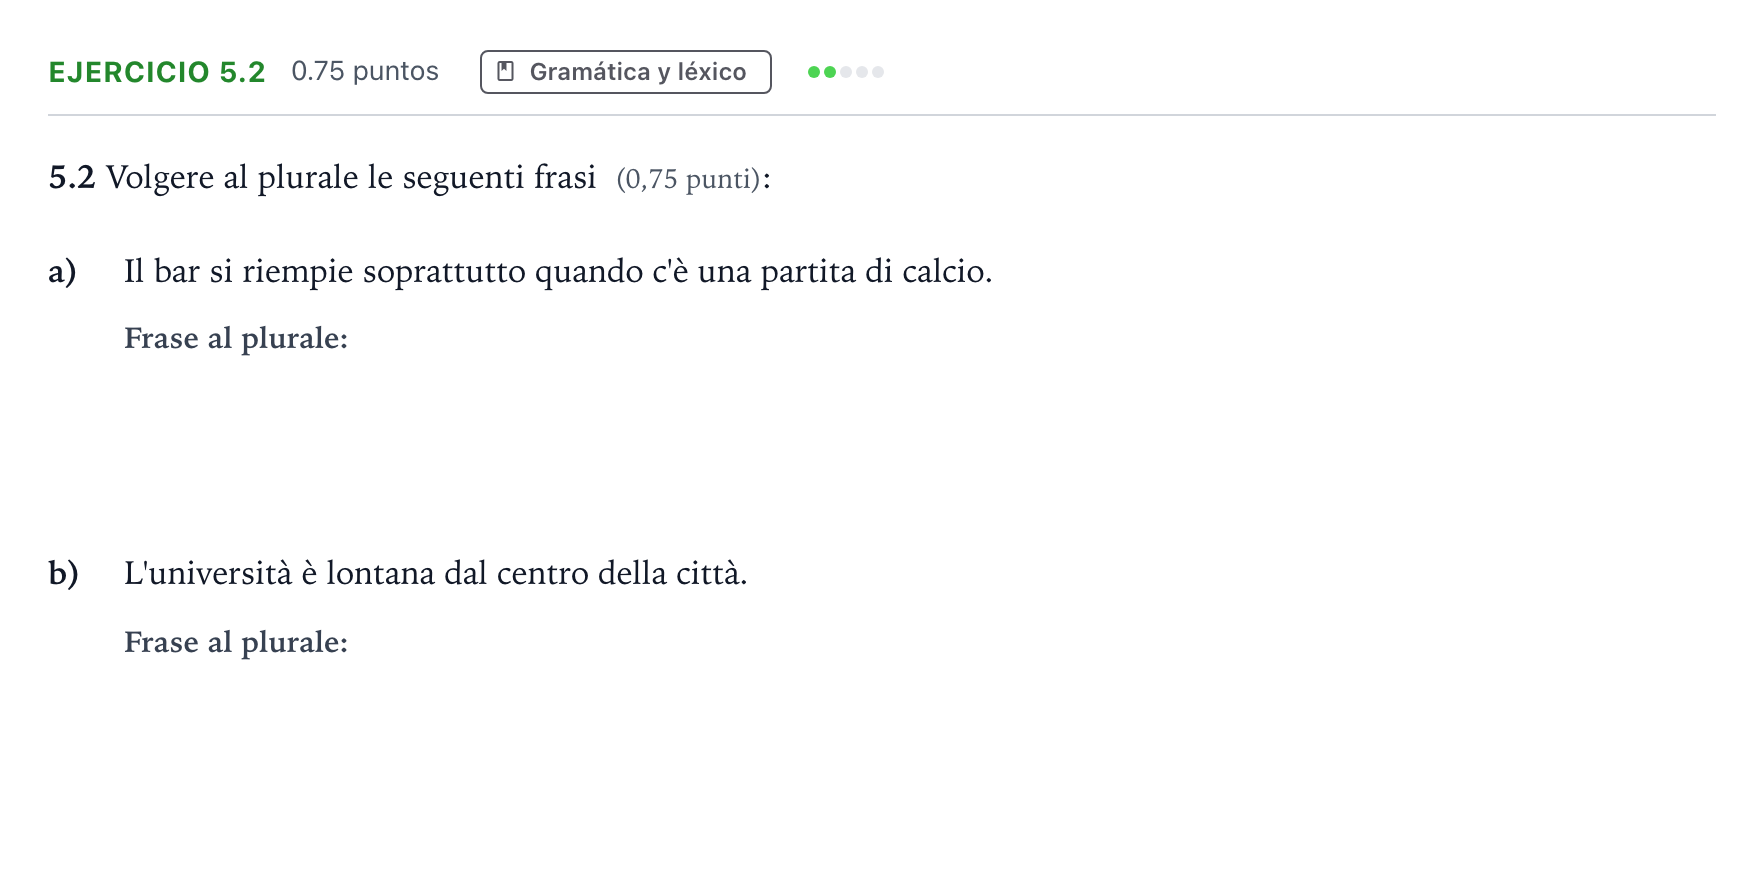Click the bold 5.2 question number
Image resolution: width=1764 pixels, height=872 pixels.
[72, 178]
